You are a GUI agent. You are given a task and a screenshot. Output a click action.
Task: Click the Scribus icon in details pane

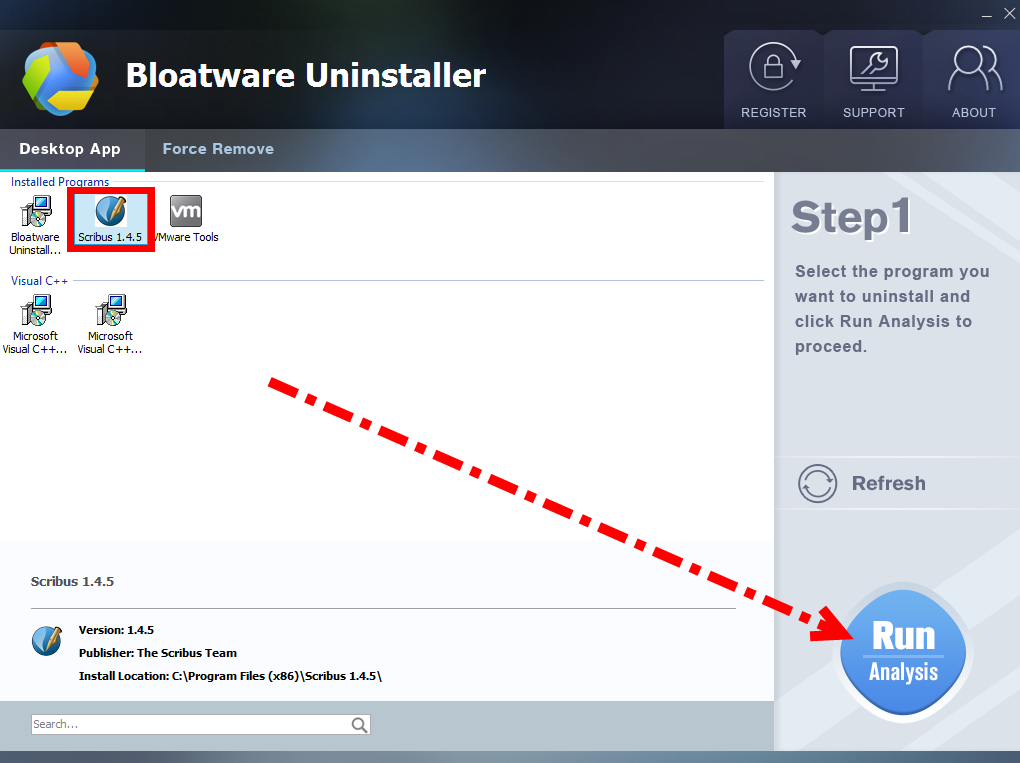[x=47, y=641]
